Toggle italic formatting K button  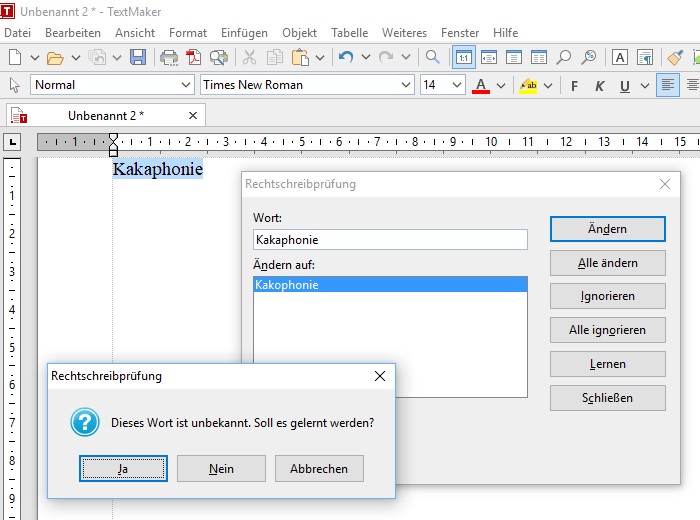[600, 86]
